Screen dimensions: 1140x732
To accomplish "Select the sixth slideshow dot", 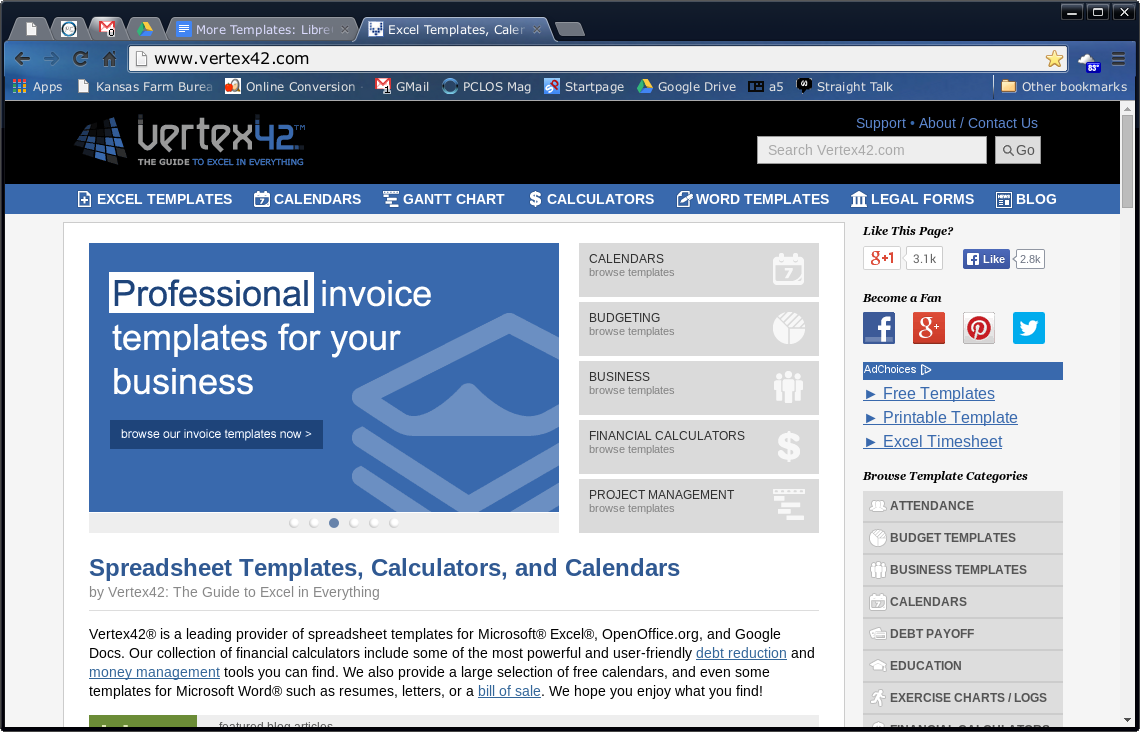I will click(x=394, y=523).
